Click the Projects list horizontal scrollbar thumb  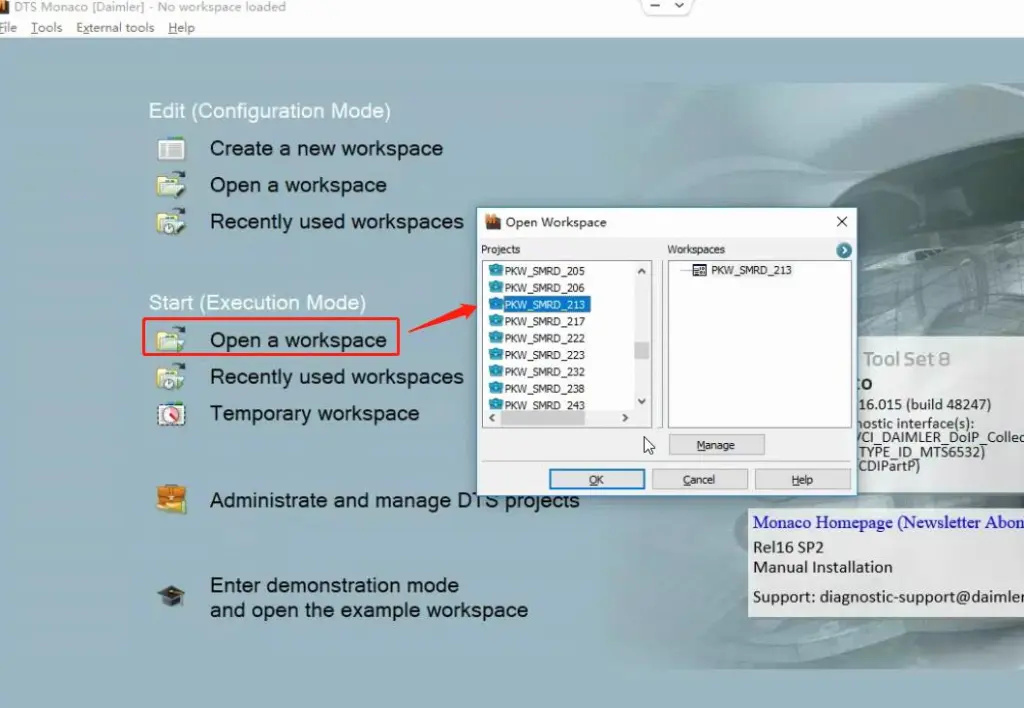[x=543, y=418]
